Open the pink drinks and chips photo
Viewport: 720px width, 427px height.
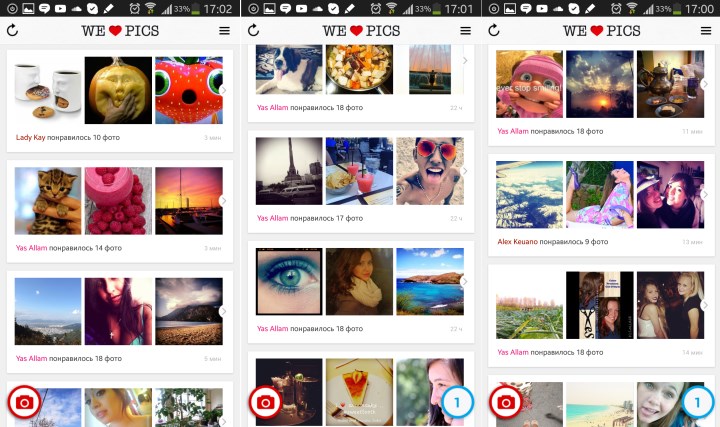(359, 171)
